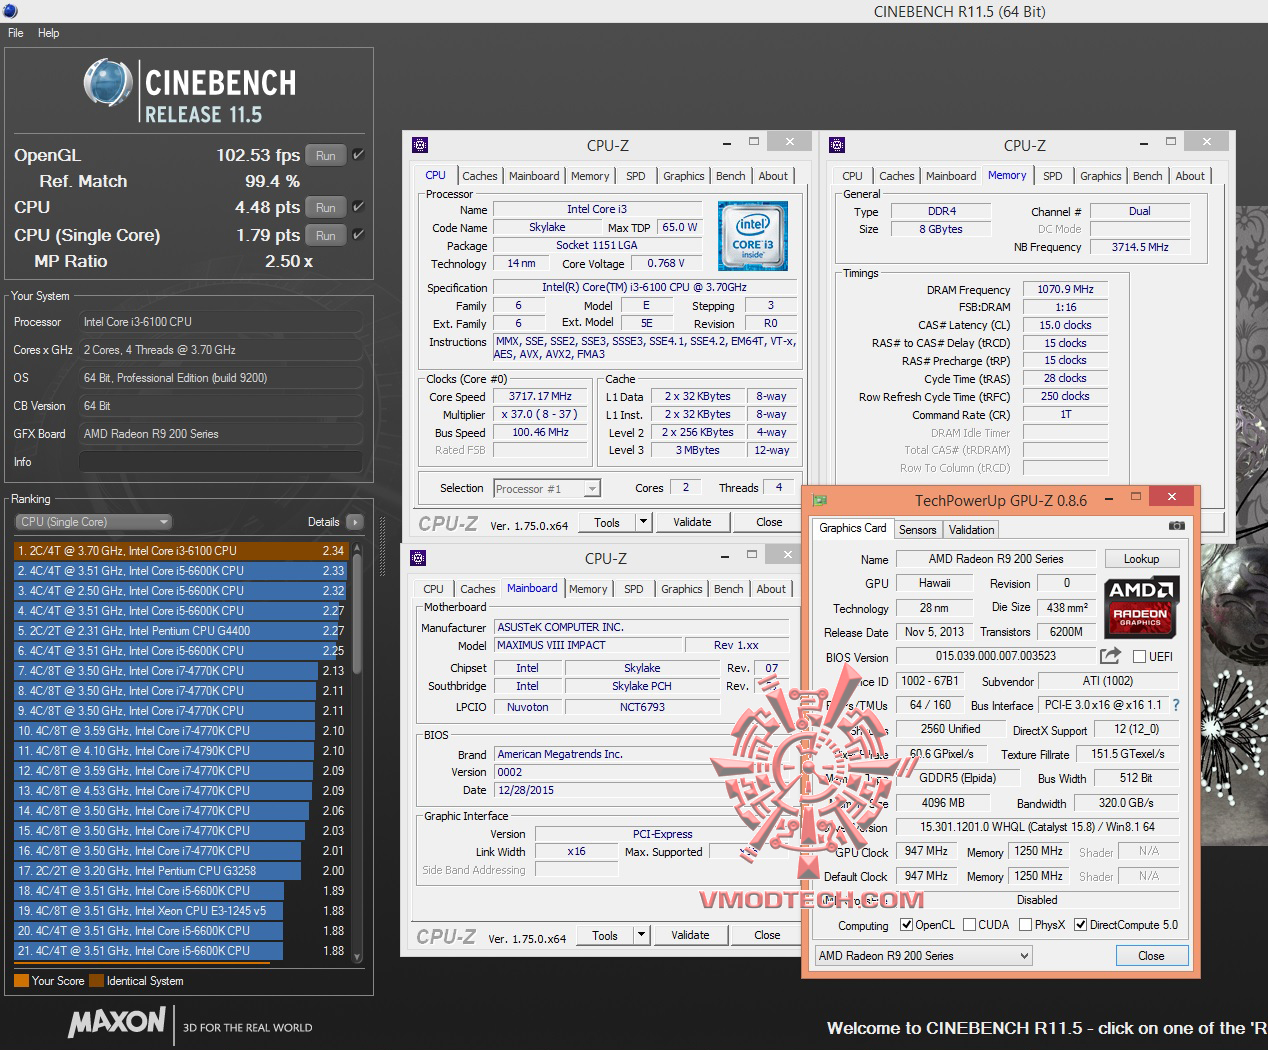
Task: Toggle the OpenCL computing checkbox
Action: [x=906, y=925]
